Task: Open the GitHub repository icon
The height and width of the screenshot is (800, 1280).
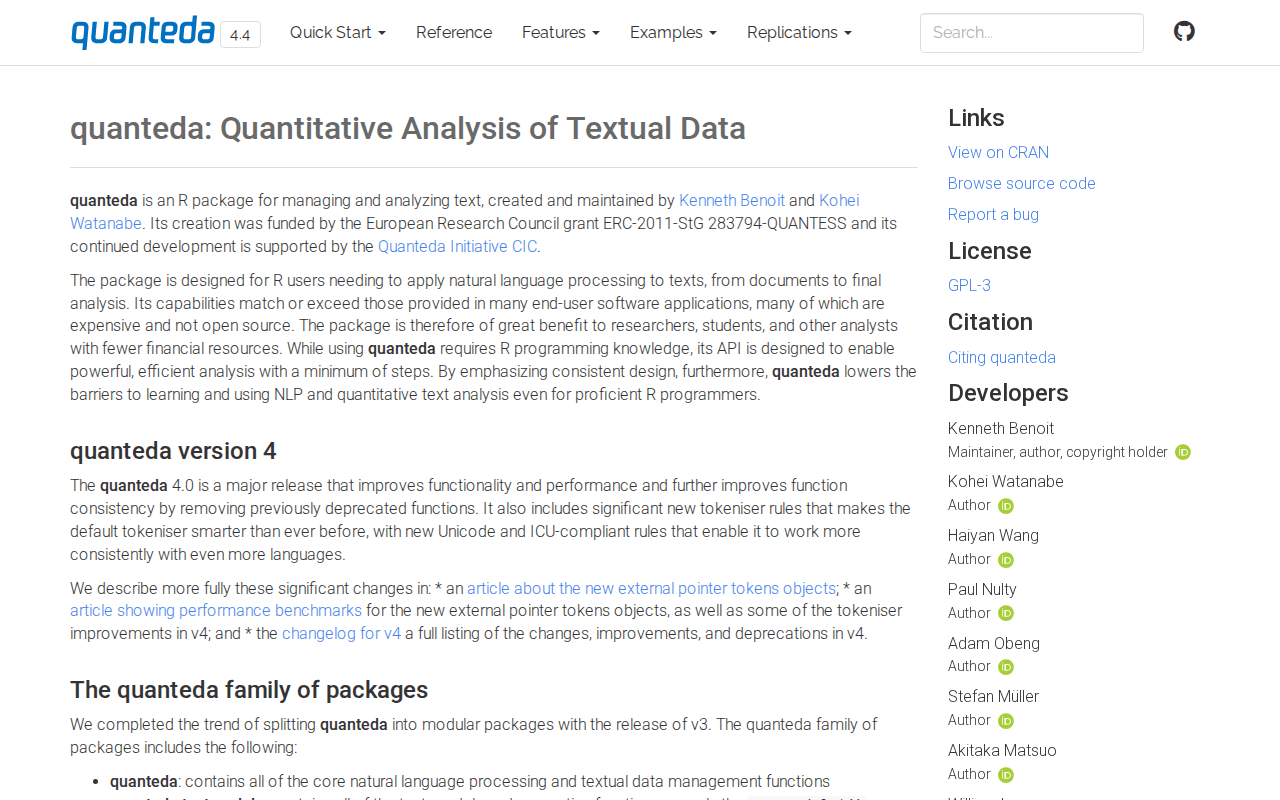Action: [x=1184, y=32]
